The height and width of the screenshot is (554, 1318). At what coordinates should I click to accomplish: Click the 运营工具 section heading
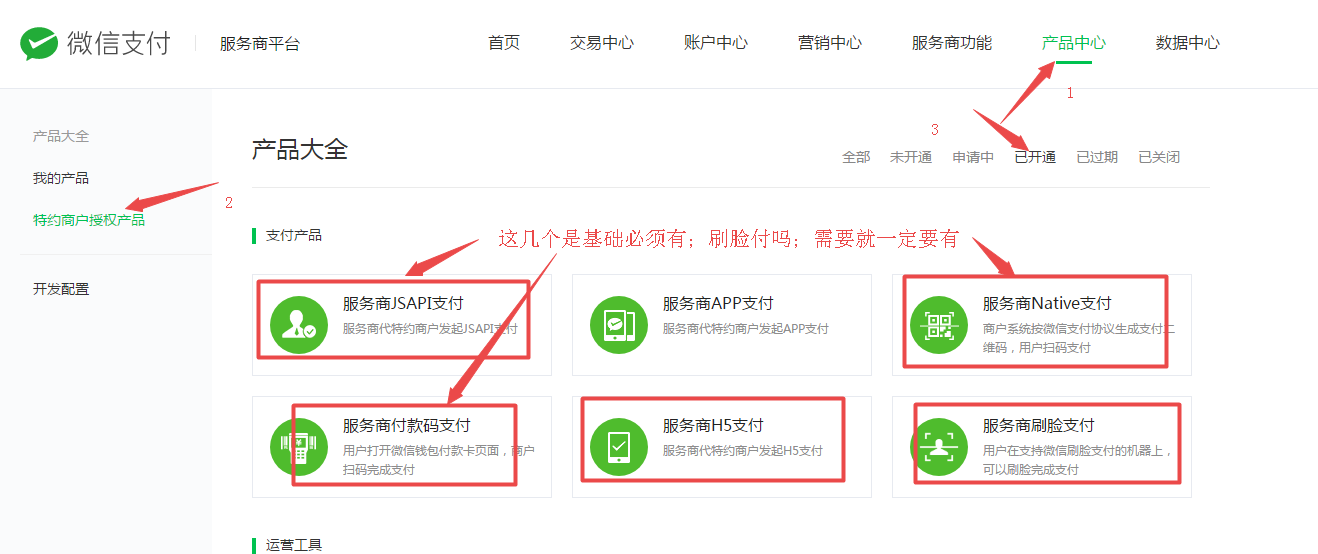[x=294, y=545]
